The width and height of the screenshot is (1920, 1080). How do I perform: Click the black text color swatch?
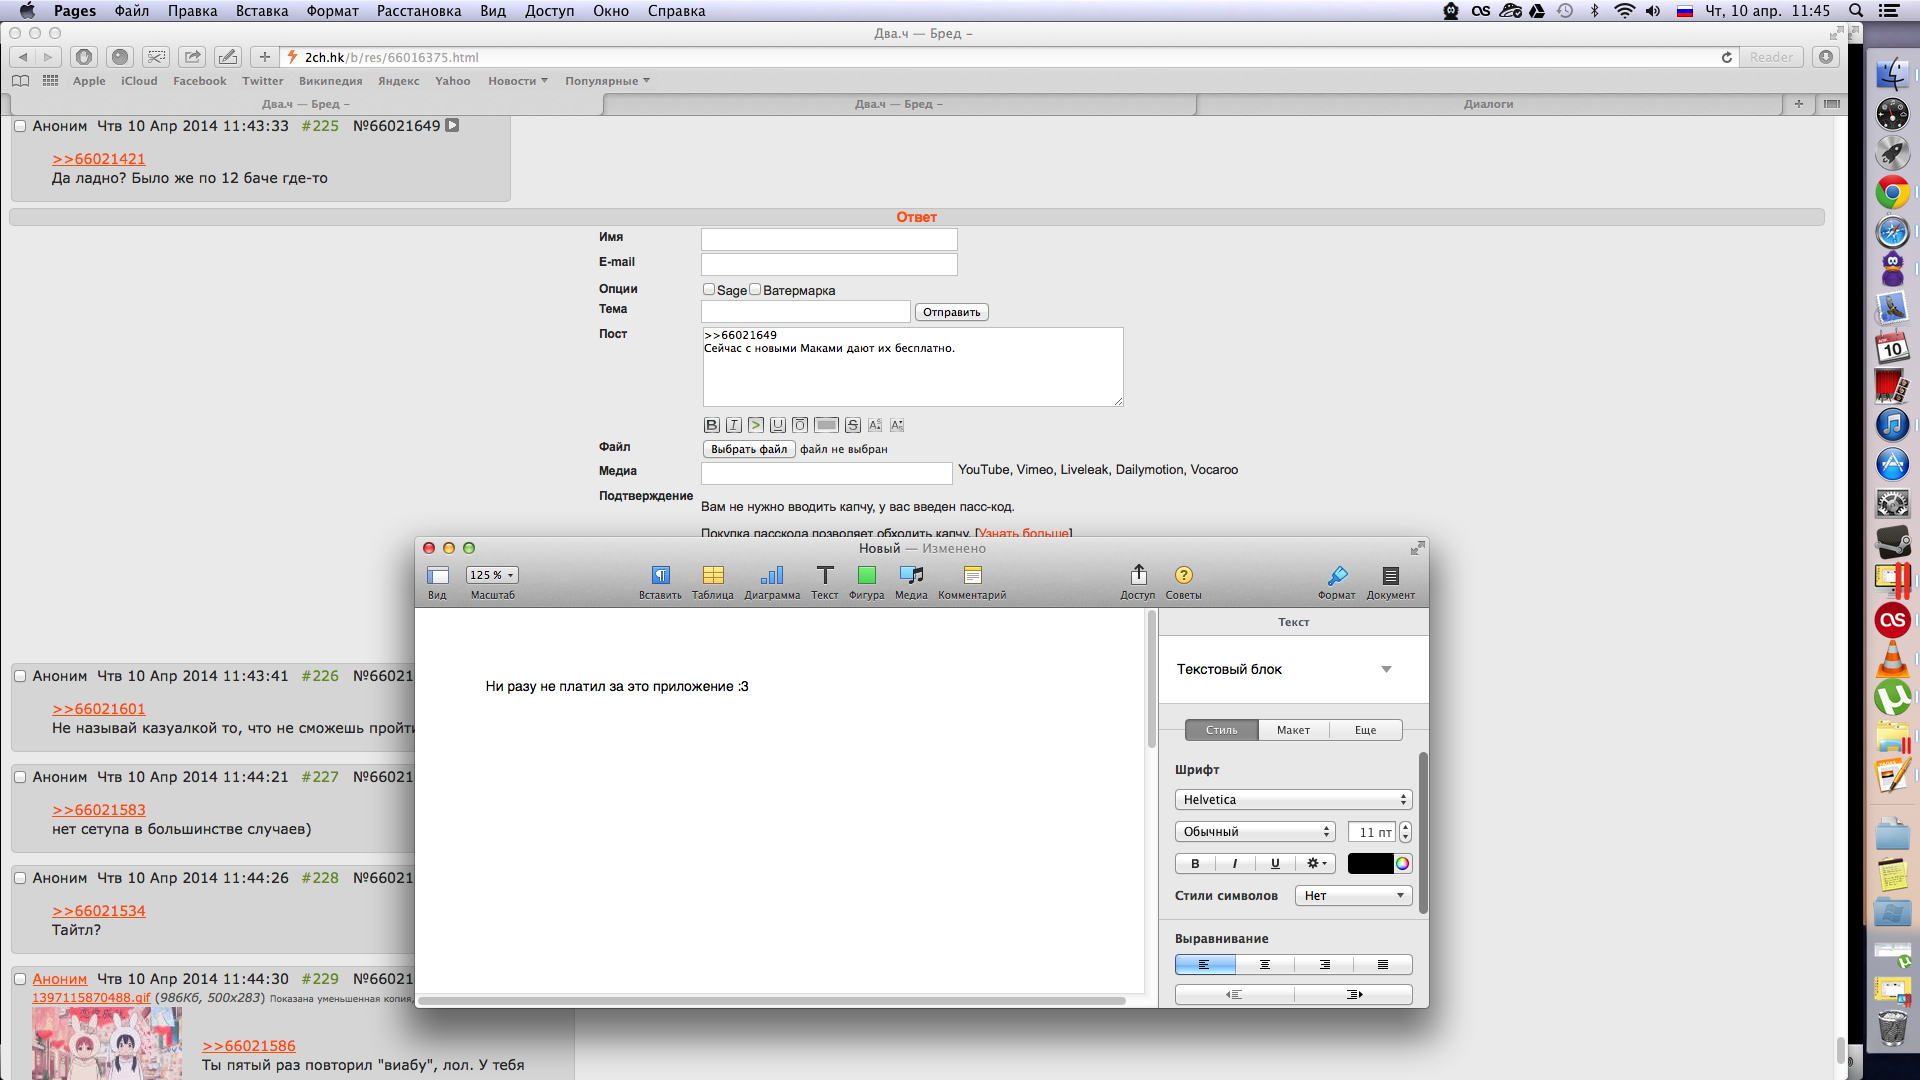coord(1369,864)
